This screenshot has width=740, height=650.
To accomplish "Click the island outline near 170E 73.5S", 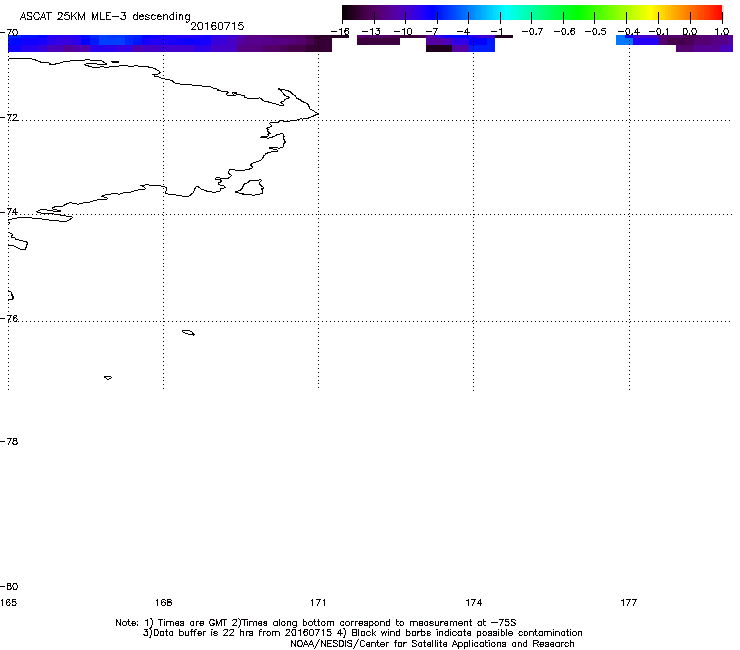I will (x=250, y=187).
